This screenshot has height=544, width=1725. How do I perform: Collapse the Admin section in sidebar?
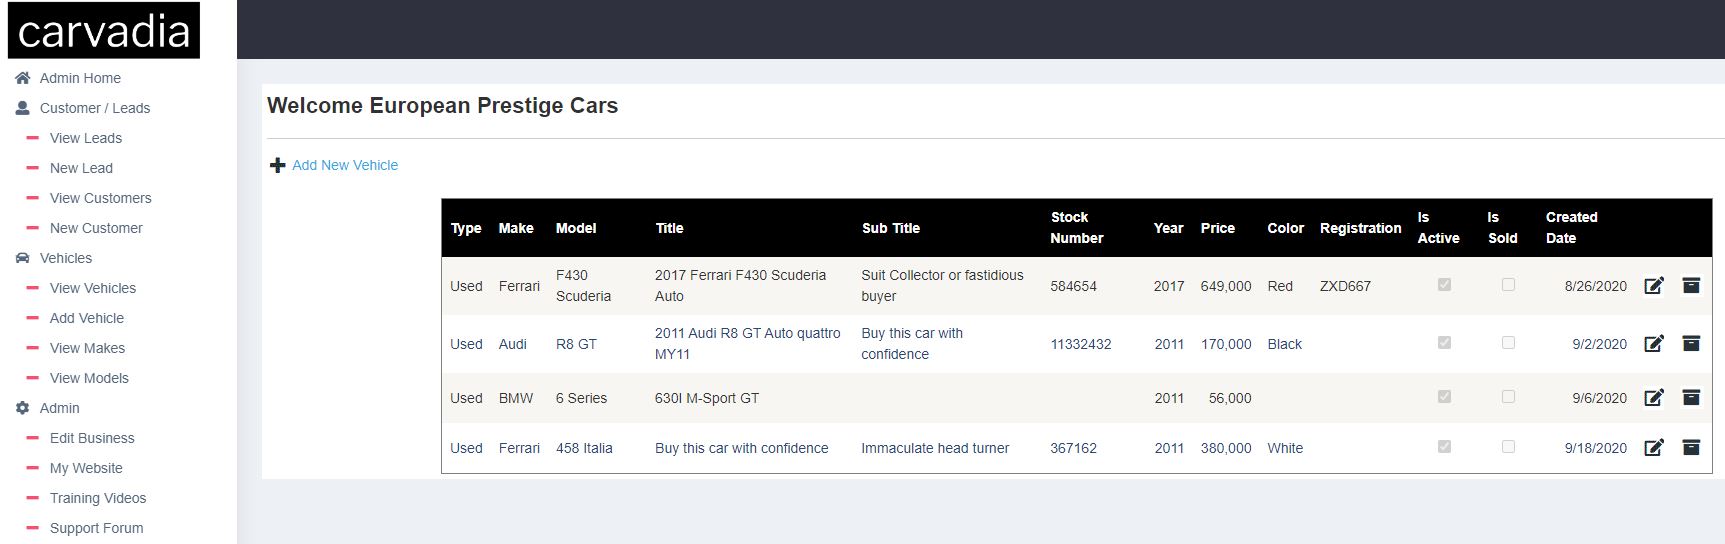59,408
